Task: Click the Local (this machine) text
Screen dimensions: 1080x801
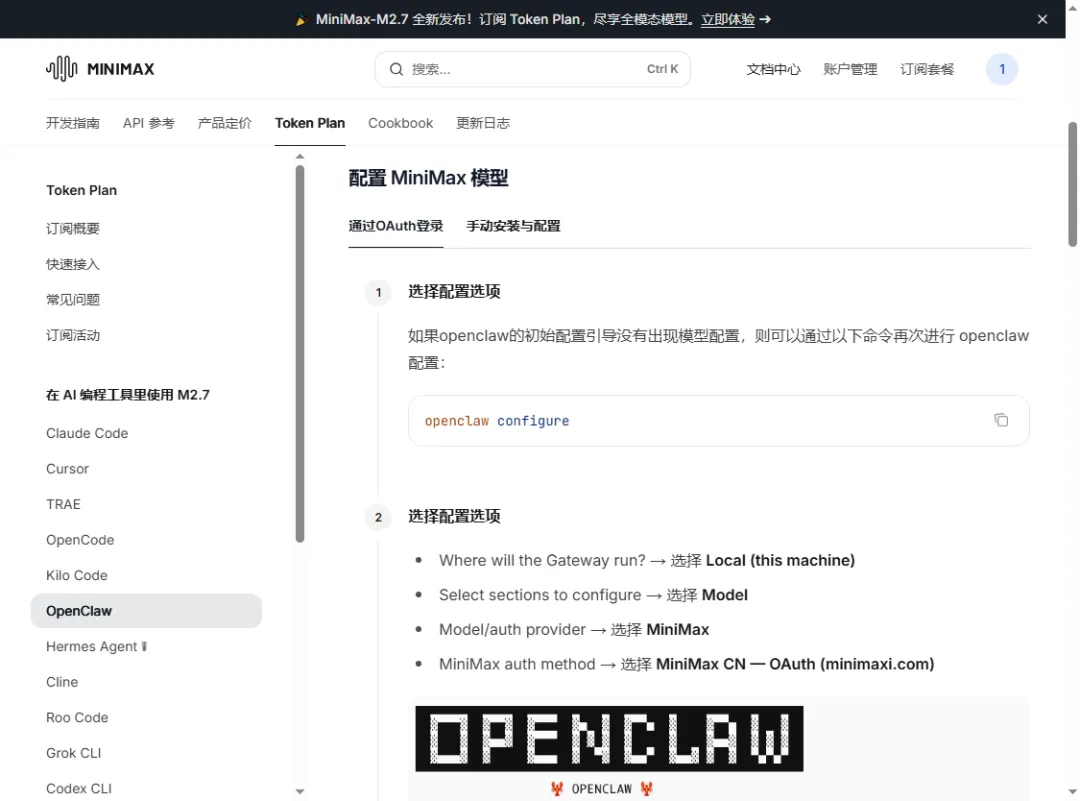Action: click(780, 561)
